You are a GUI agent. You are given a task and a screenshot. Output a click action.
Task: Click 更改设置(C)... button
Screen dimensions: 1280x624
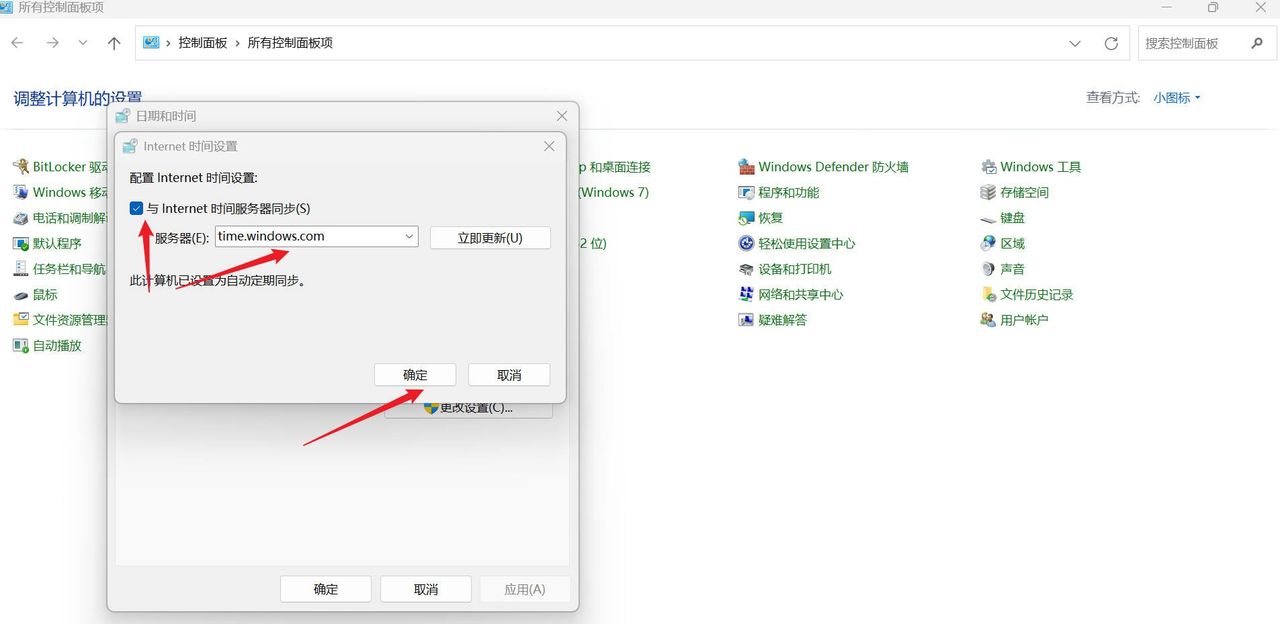coord(468,408)
